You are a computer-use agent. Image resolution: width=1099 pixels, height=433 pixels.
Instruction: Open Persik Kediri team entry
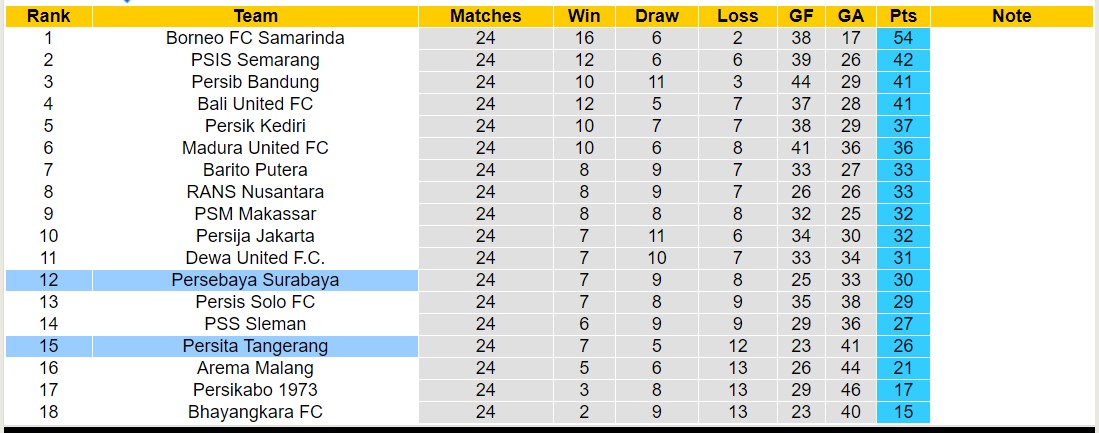(255, 126)
